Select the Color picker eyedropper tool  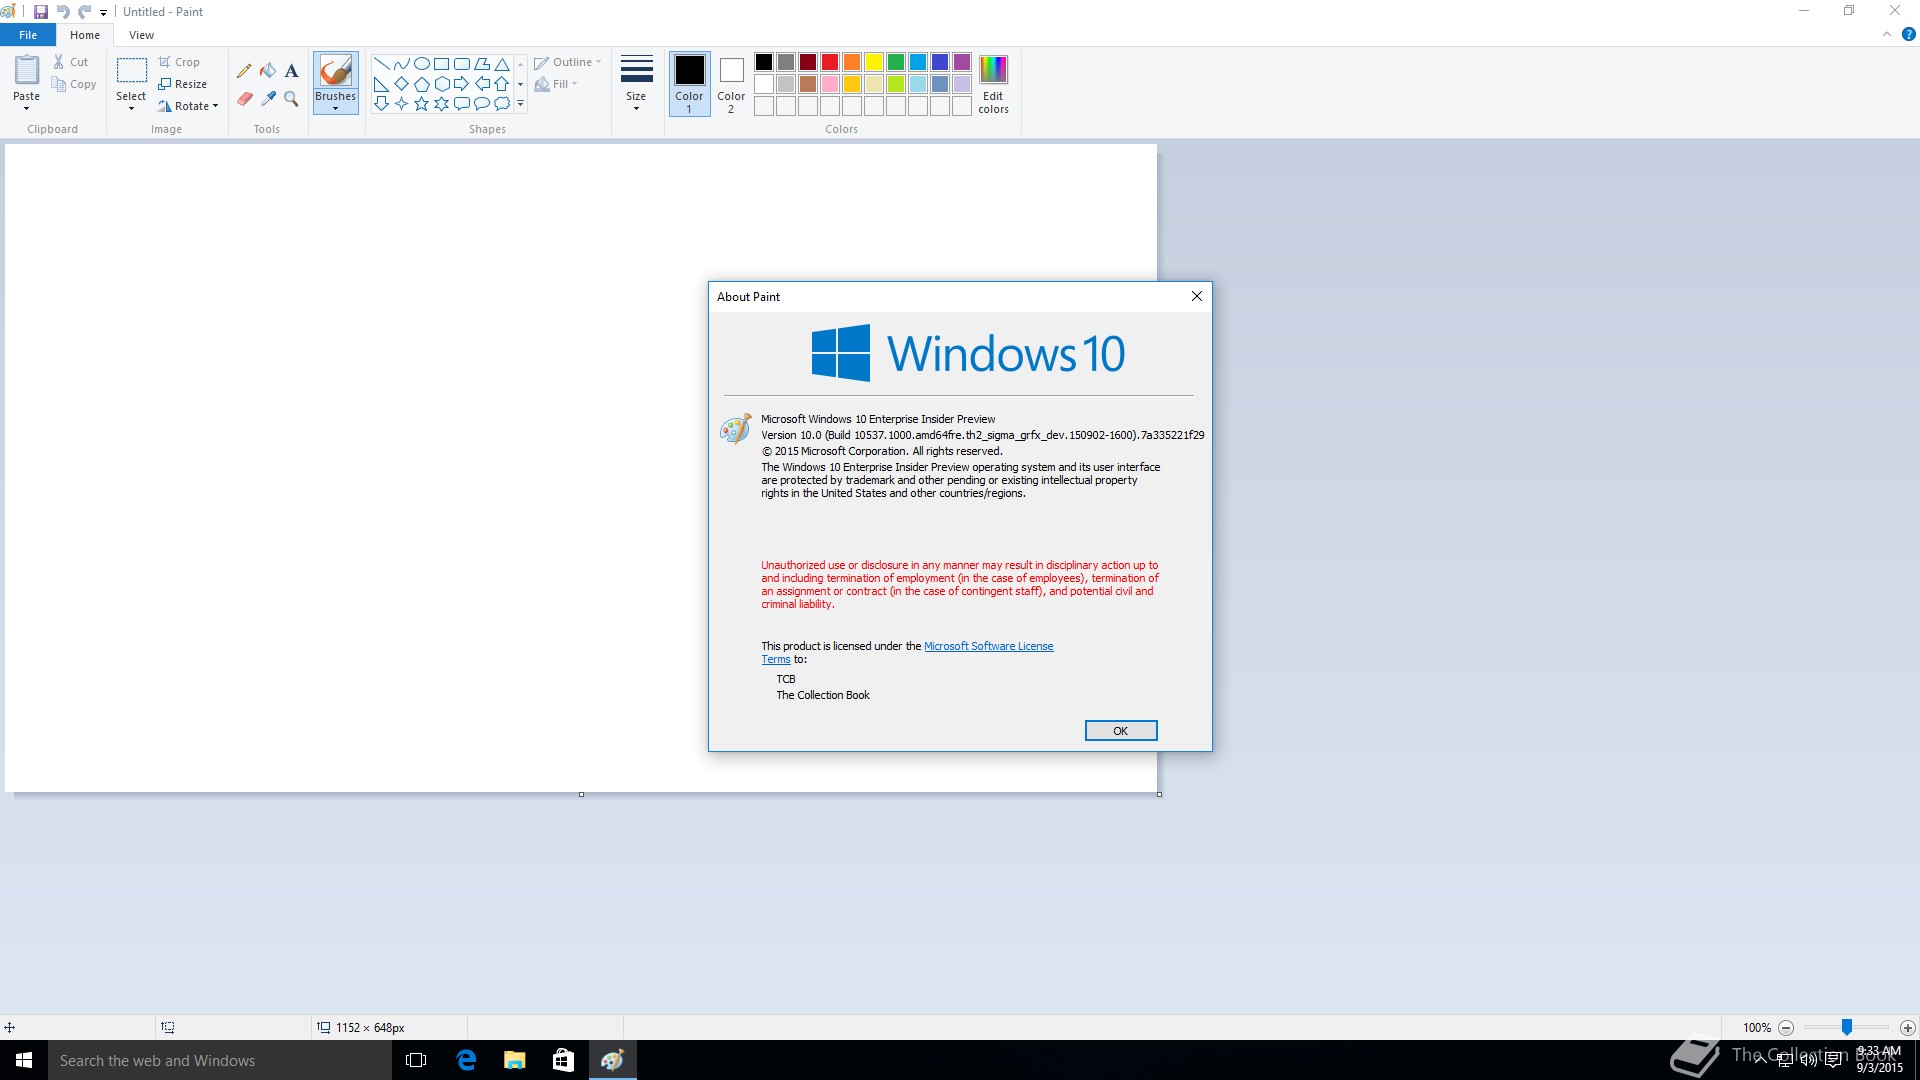pos(268,98)
